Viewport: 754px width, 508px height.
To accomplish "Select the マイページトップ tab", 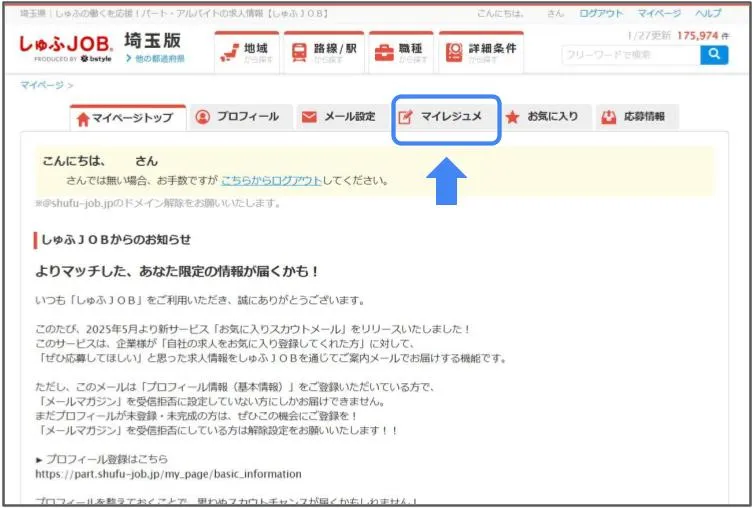I will (x=125, y=118).
